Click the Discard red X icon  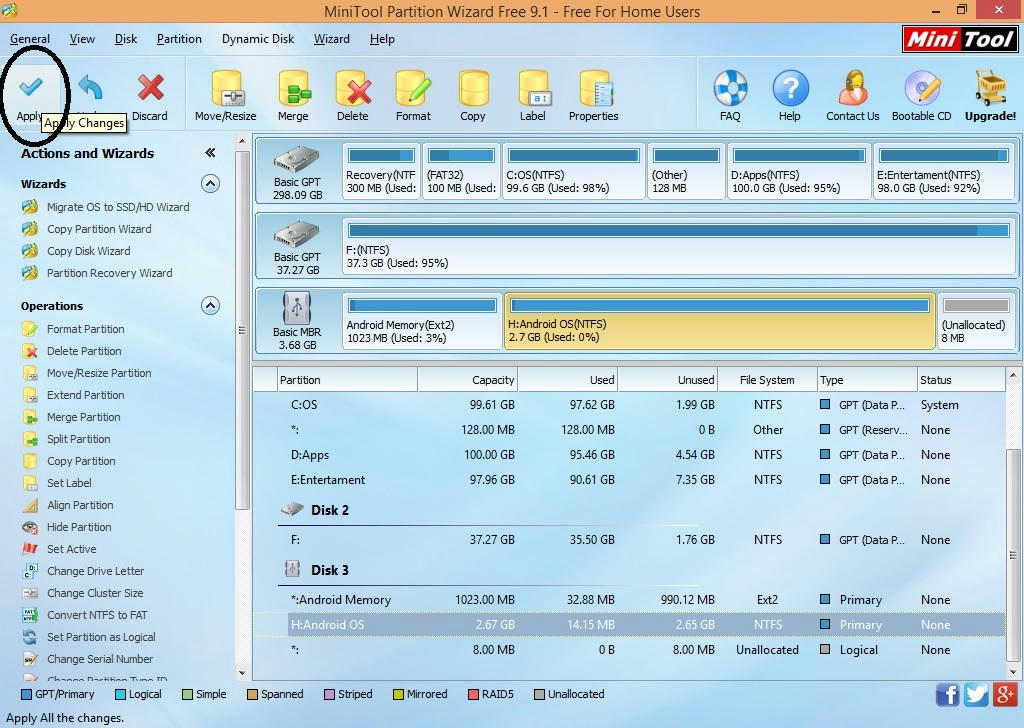(150, 87)
